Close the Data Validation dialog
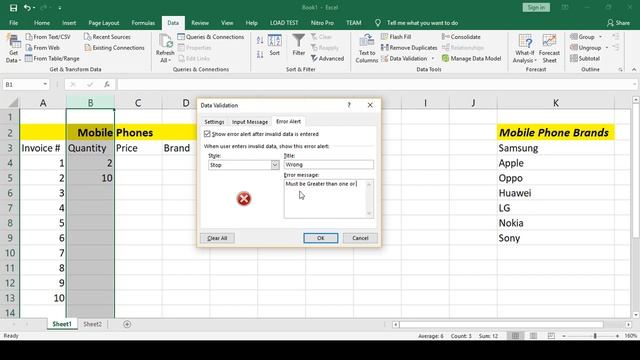Viewport: 640px width, 360px height. (370, 105)
